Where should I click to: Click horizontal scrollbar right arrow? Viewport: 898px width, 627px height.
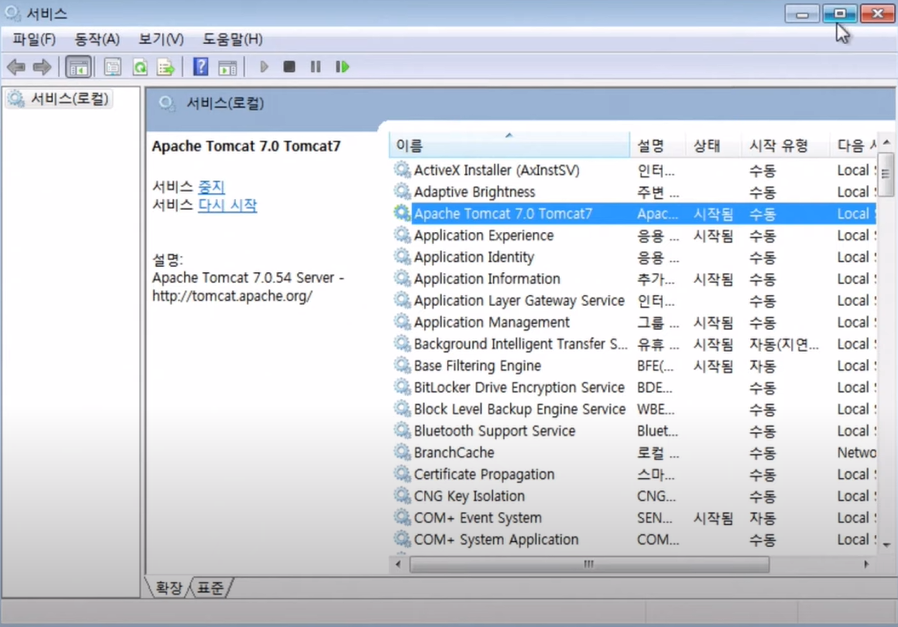point(866,565)
